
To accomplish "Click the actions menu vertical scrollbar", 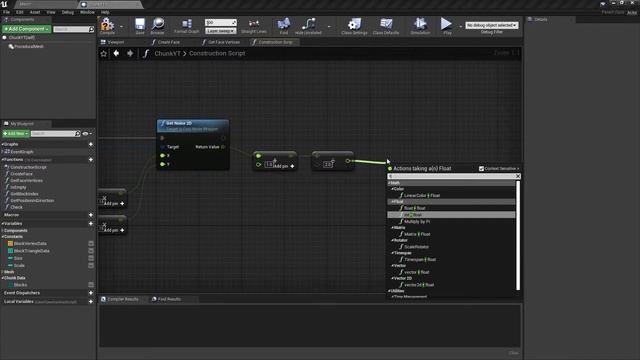I will tap(518, 235).
